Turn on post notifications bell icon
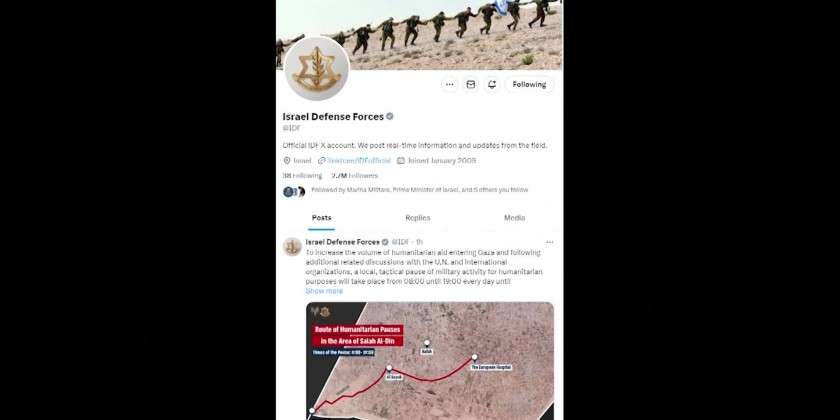Image resolution: width=840 pixels, height=420 pixels. (x=492, y=84)
